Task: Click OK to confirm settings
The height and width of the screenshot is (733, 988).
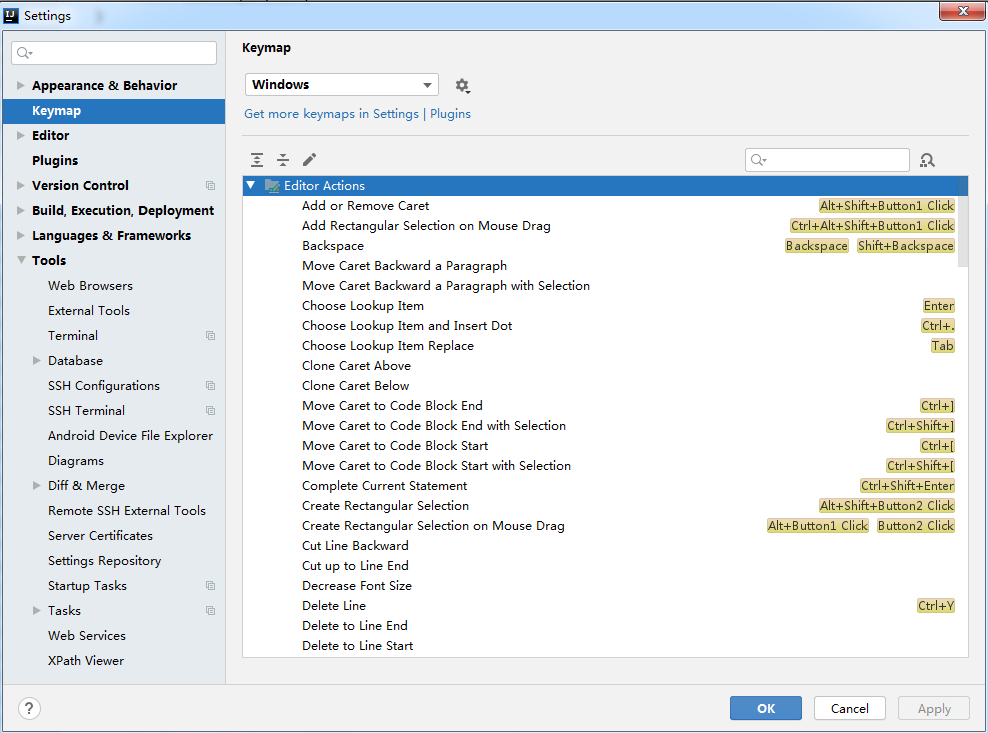Action: coord(766,708)
